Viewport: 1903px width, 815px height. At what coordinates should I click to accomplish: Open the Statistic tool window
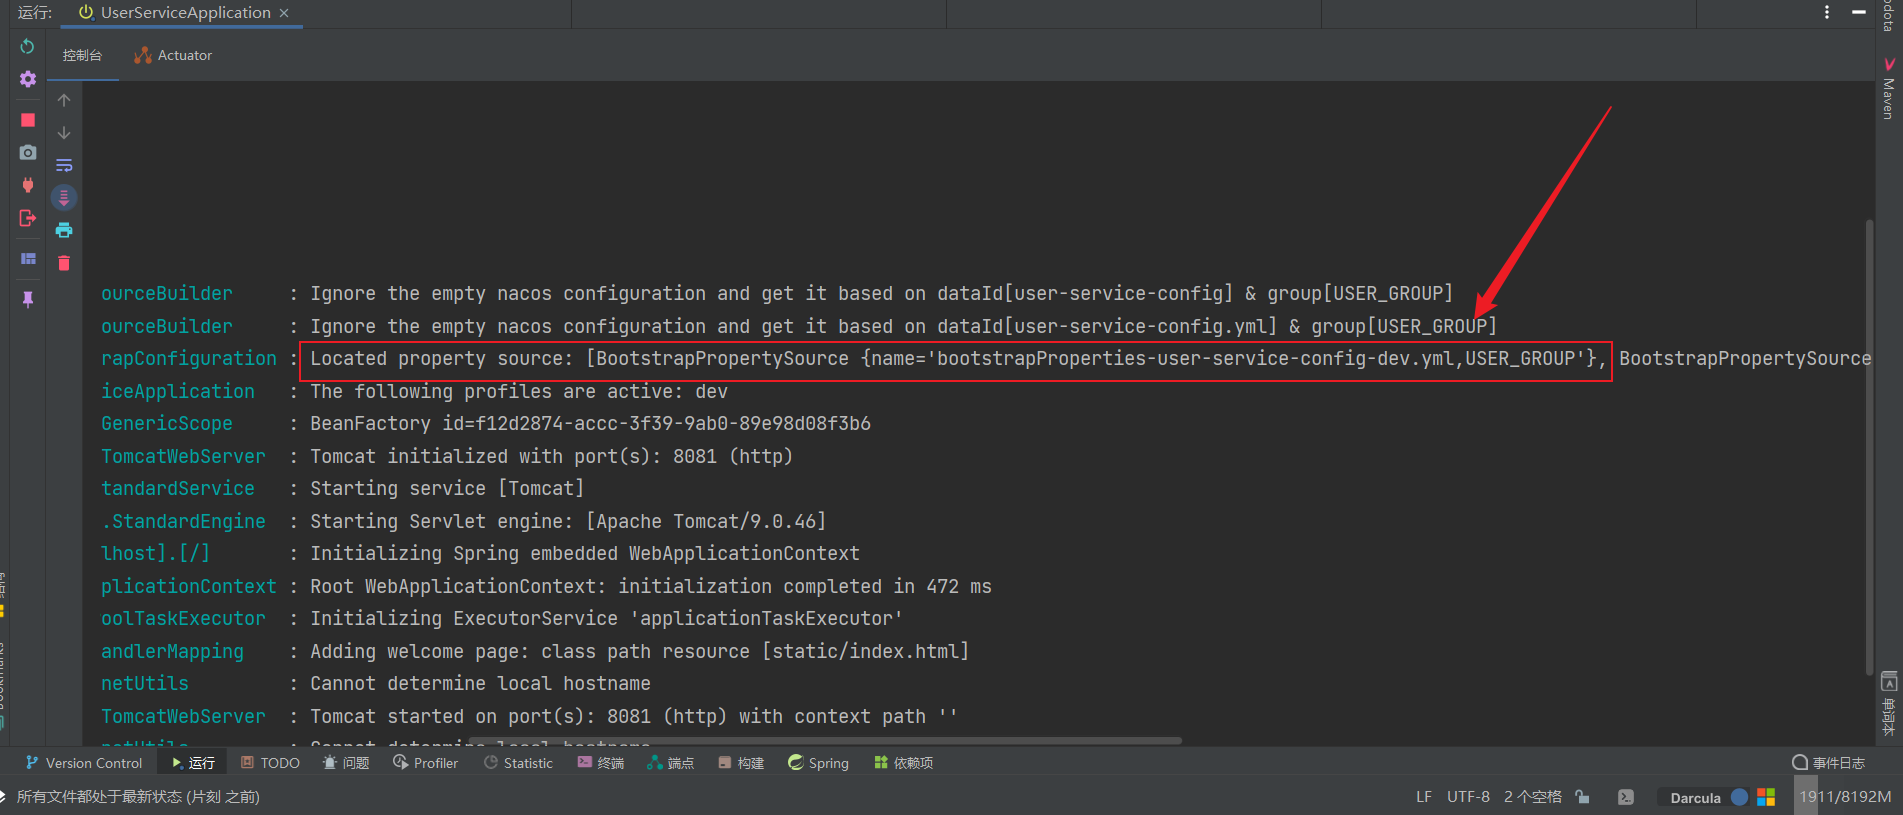pos(518,763)
